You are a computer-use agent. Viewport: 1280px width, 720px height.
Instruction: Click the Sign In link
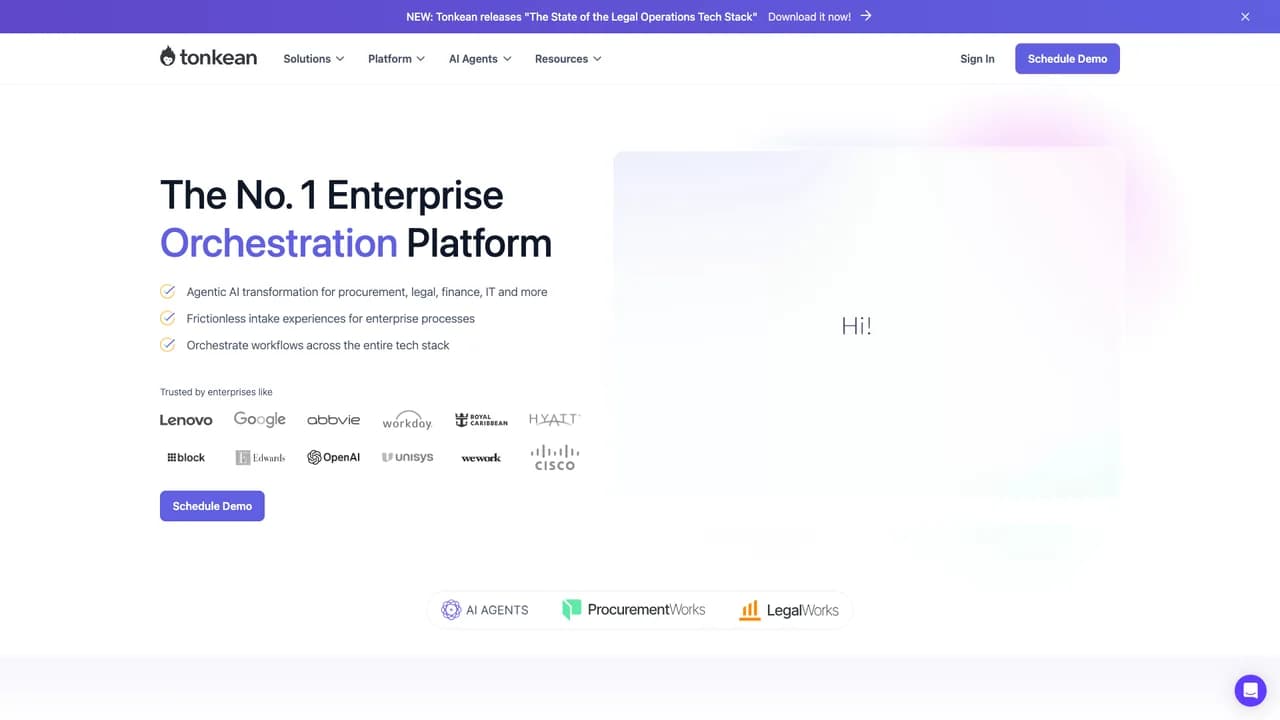(977, 59)
